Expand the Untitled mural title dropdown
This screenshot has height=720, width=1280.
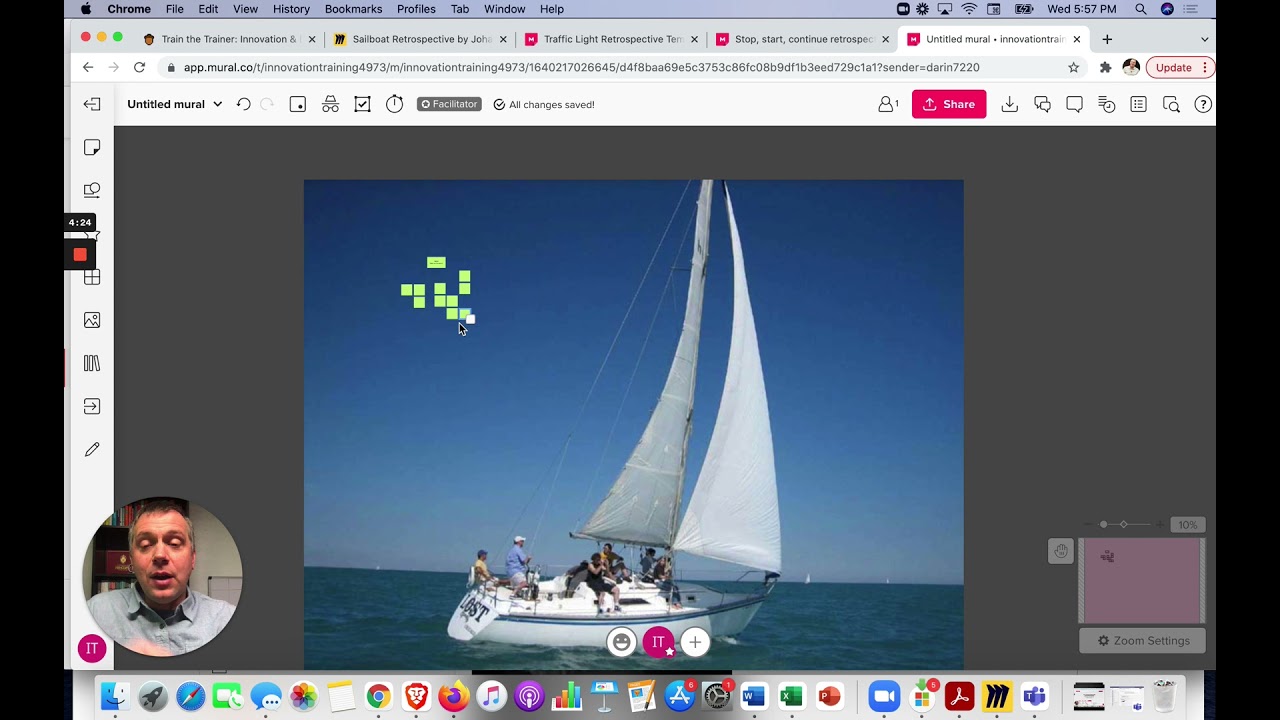point(217,104)
